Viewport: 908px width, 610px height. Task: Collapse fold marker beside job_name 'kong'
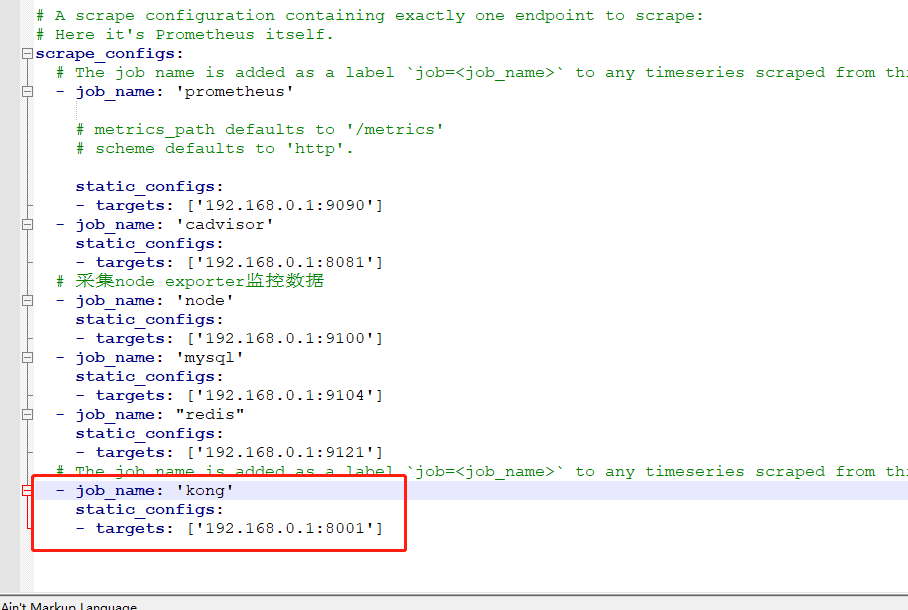27,491
